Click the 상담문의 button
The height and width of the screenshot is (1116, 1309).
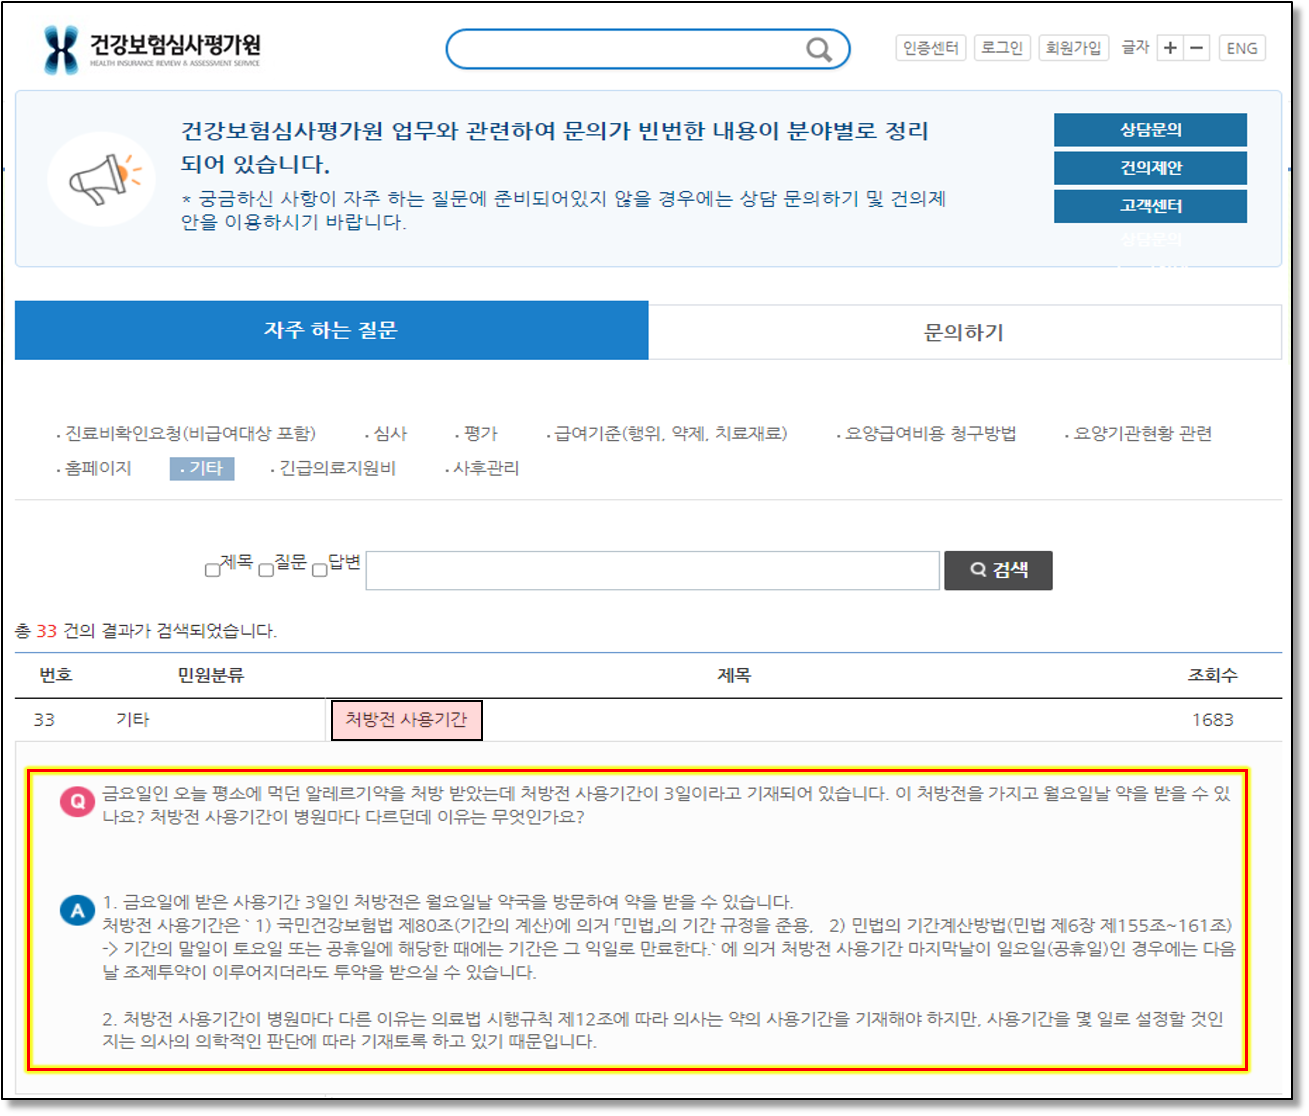pos(1150,130)
